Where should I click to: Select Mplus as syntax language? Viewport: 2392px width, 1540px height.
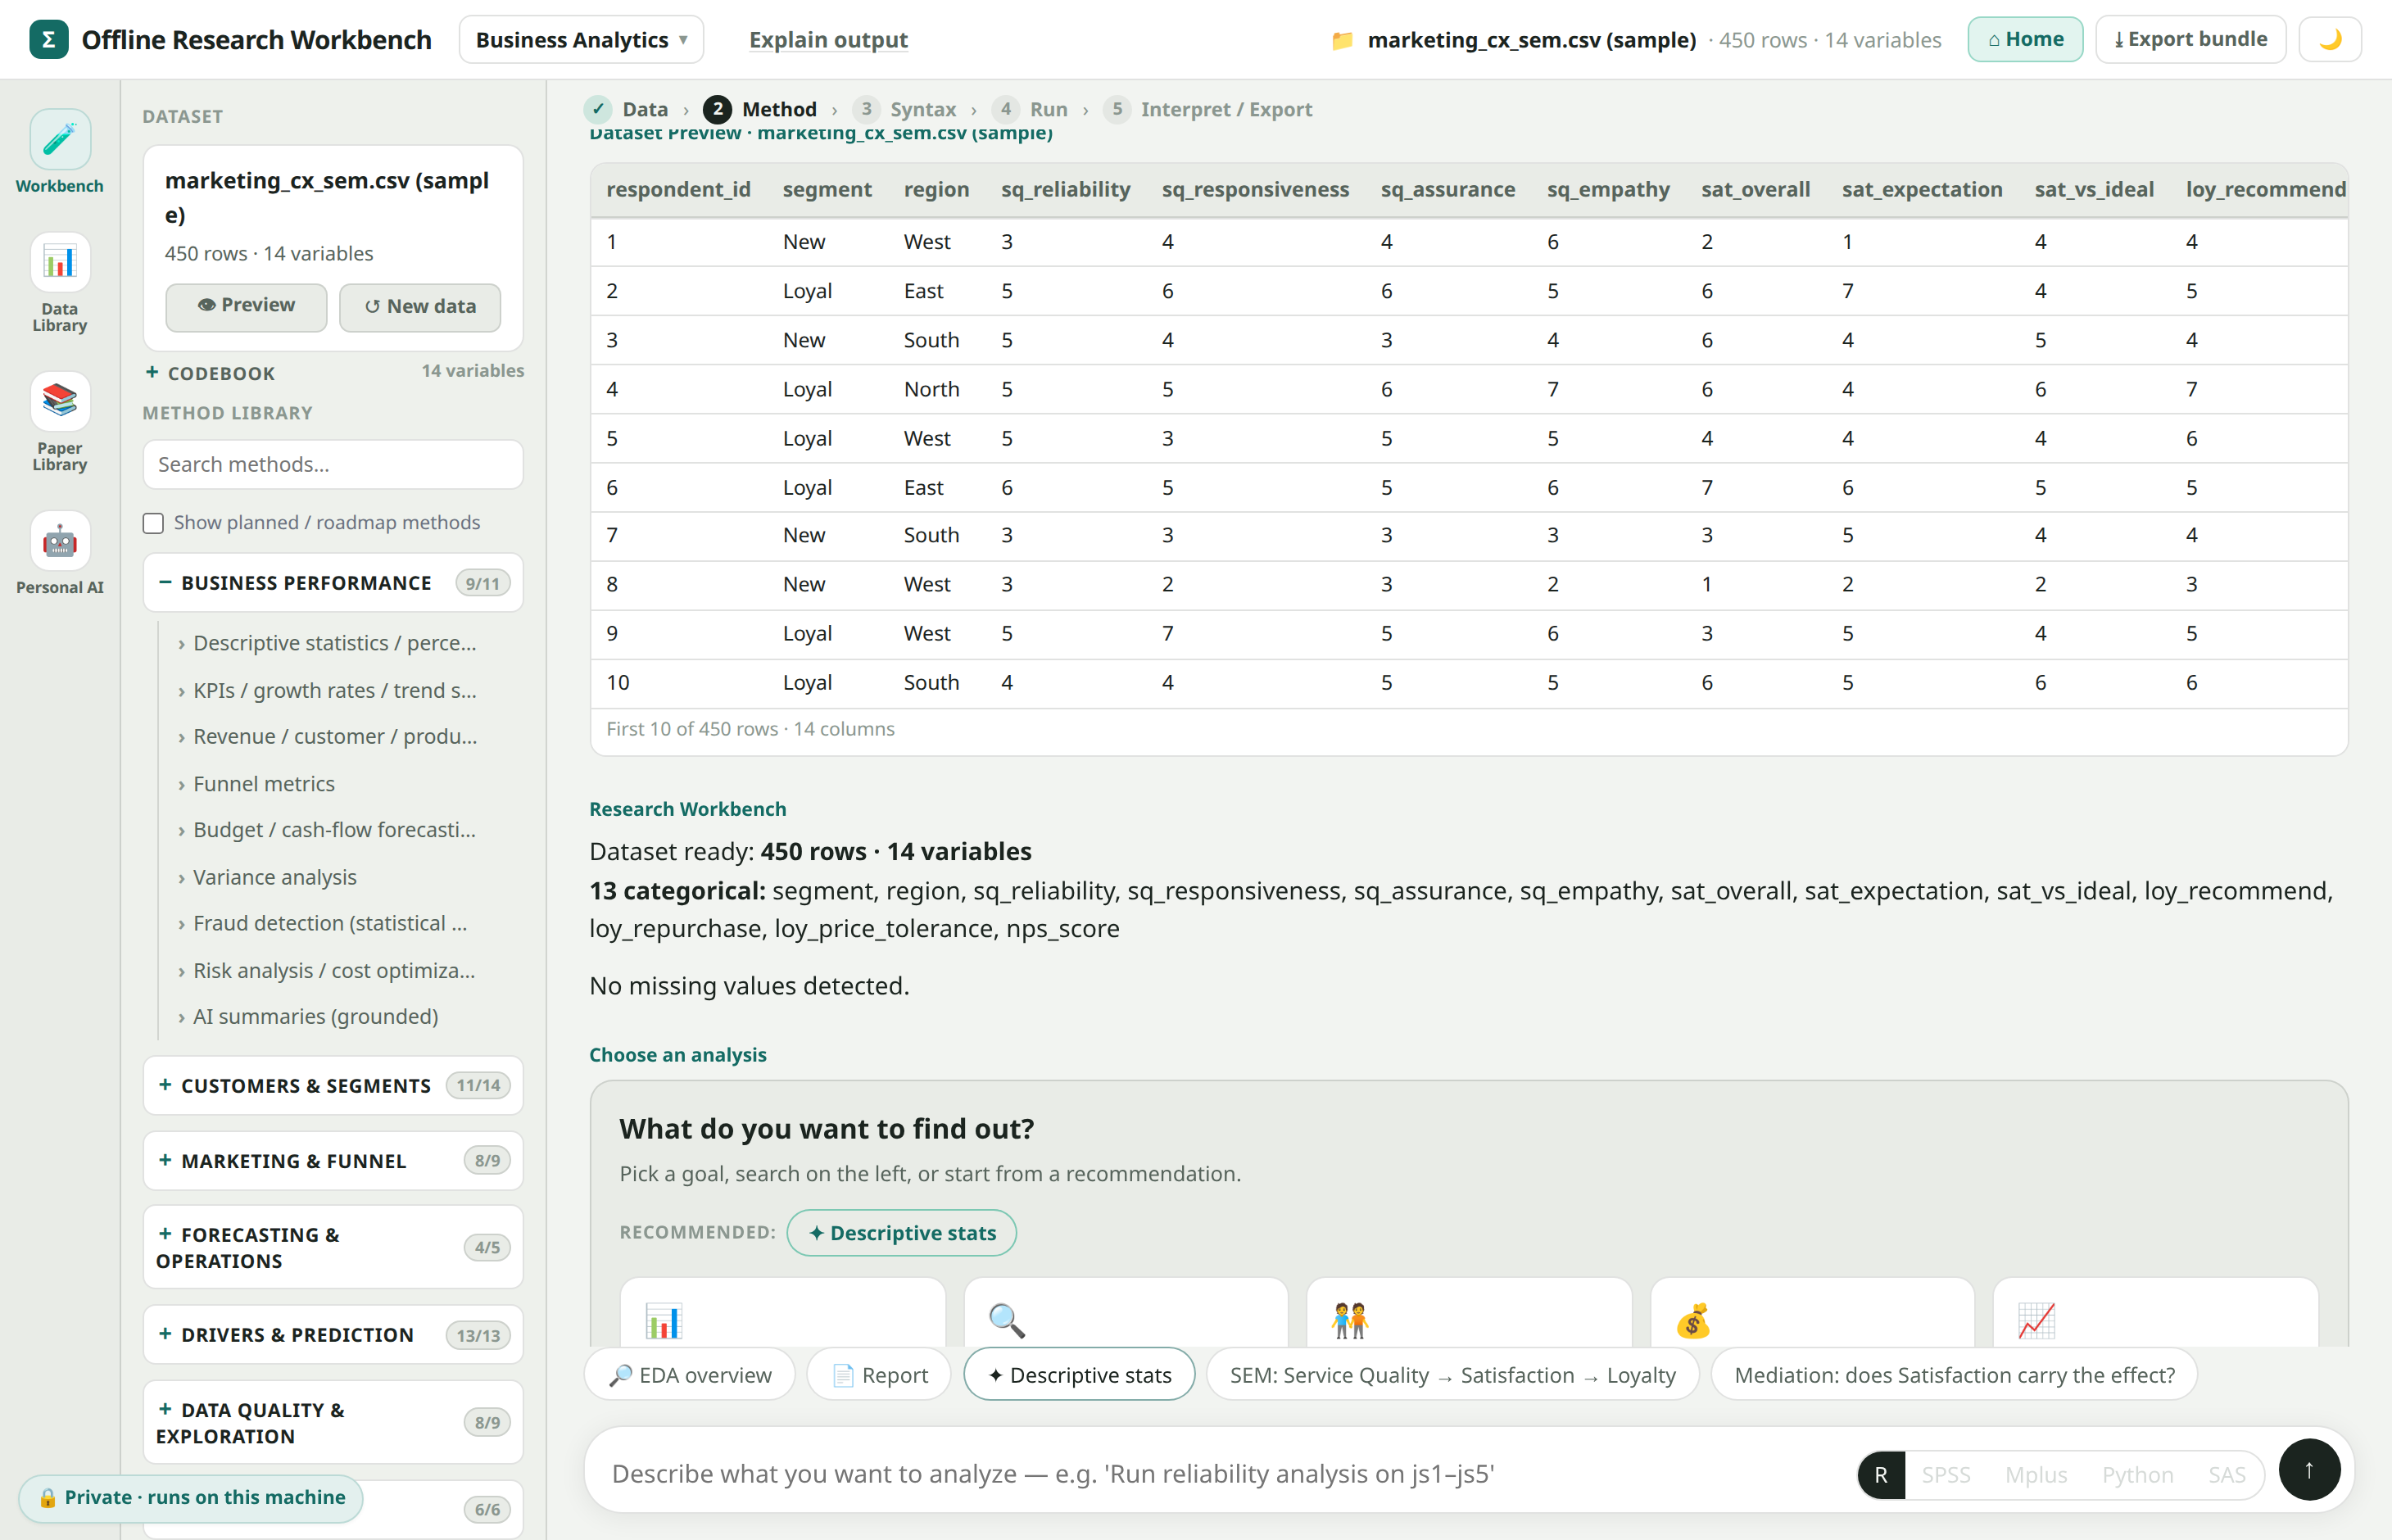click(x=2036, y=1474)
